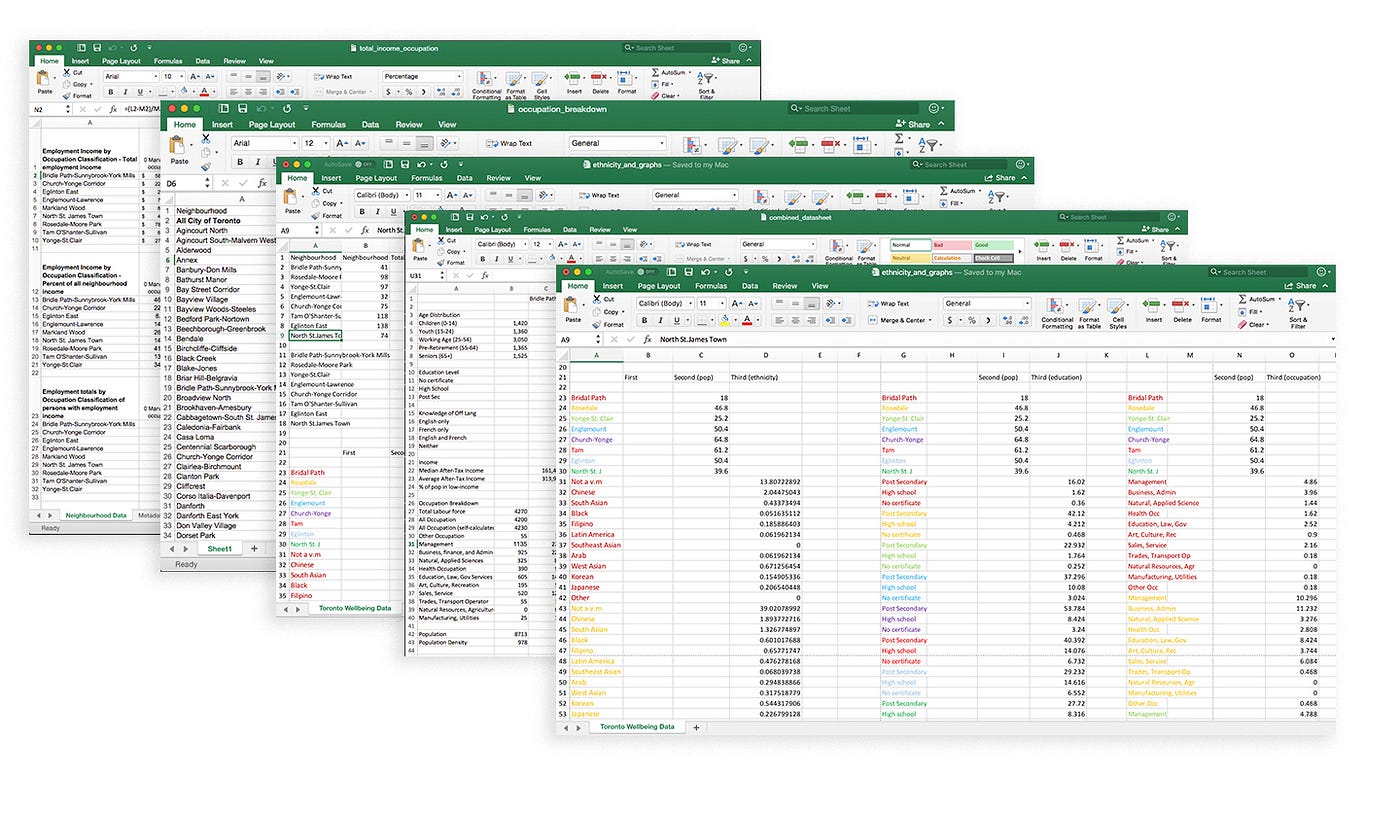Open red font color button in front window
1400x819 pixels.
pyautogui.click(x=747, y=320)
